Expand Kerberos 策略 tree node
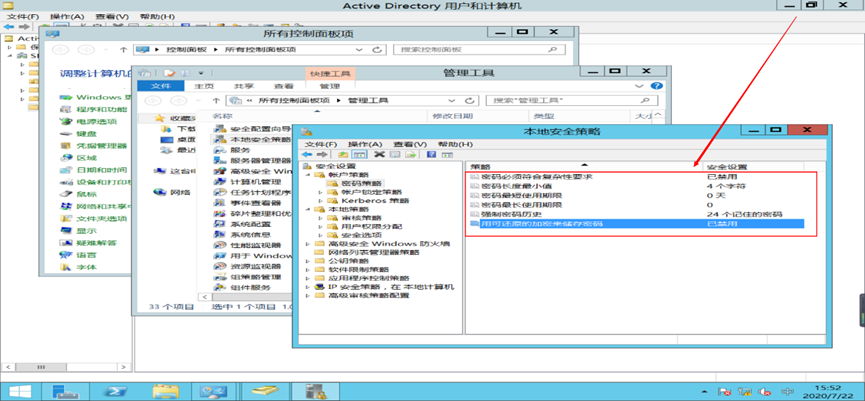 (x=321, y=200)
